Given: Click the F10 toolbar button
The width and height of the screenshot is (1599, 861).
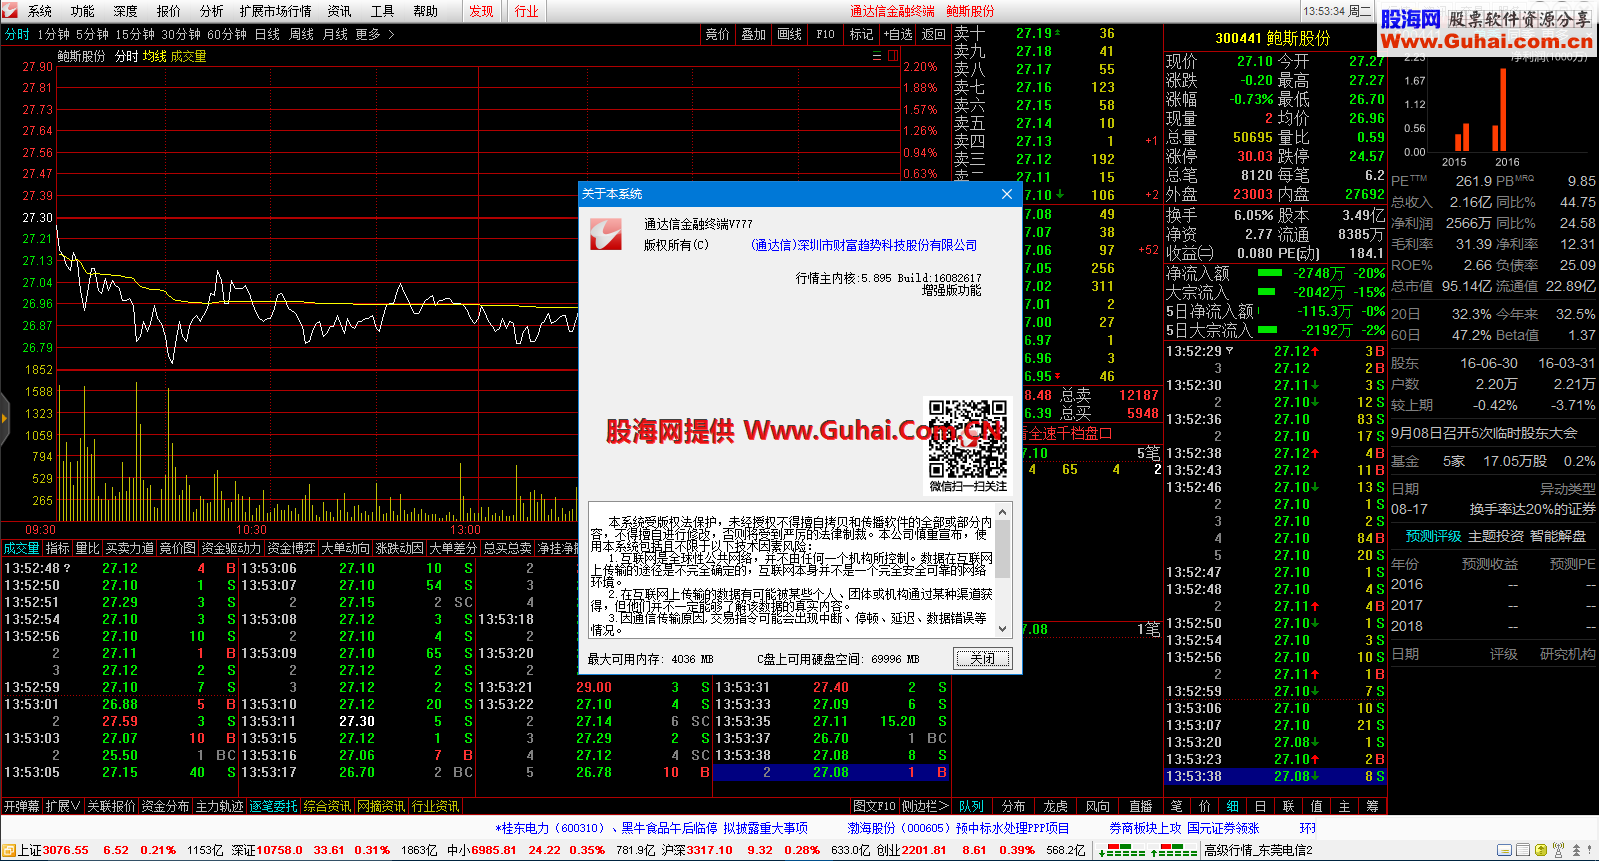Looking at the screenshot, I should point(826,34).
